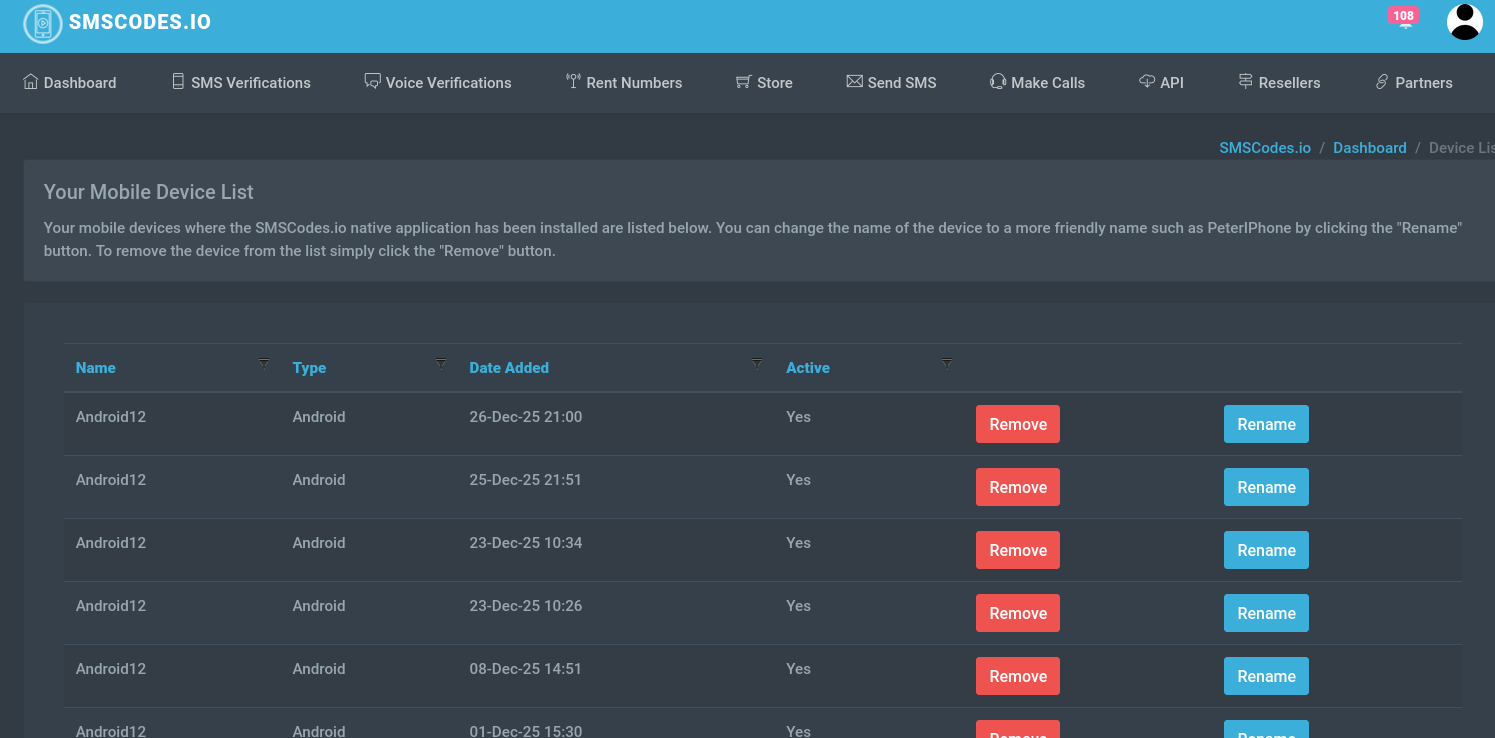
Task: Open the notifications badge showing 108
Action: 1404,16
